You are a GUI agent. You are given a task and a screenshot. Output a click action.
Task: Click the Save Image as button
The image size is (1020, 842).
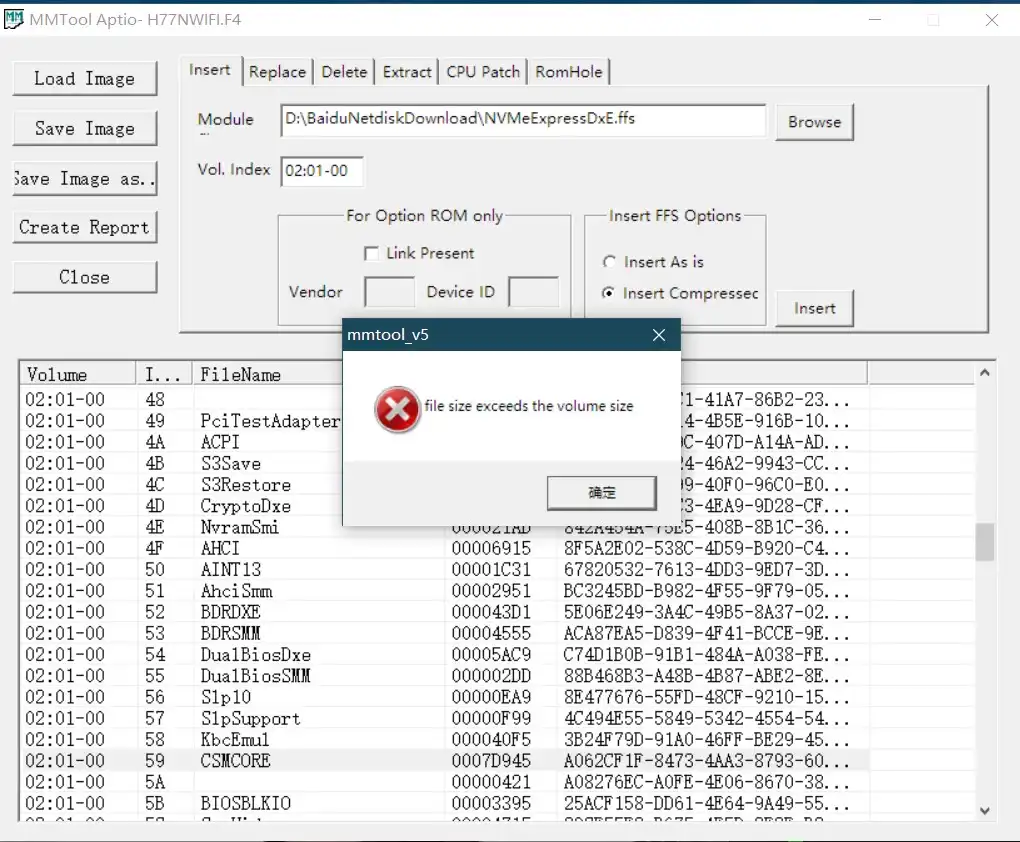(x=84, y=178)
